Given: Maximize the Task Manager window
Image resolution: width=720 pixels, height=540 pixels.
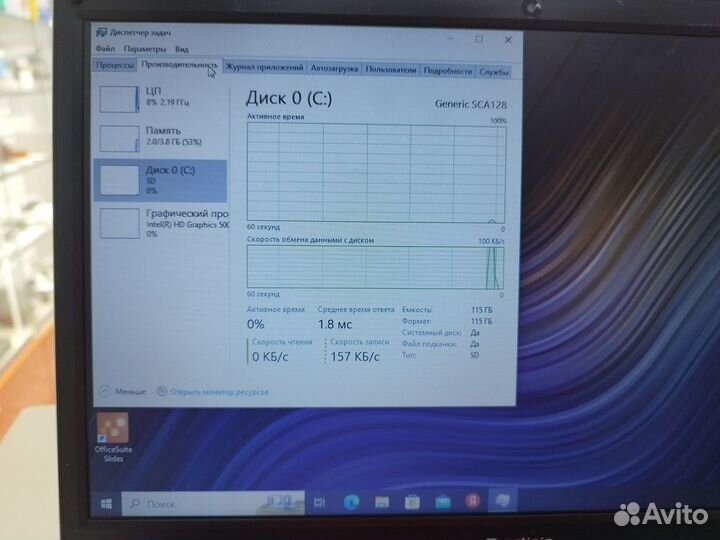Looking at the screenshot, I should pos(479,39).
